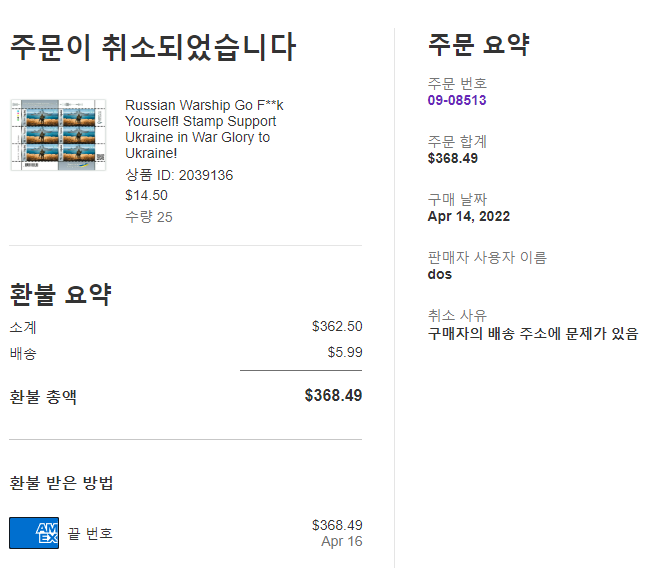Click the card ending number label

tap(90, 533)
